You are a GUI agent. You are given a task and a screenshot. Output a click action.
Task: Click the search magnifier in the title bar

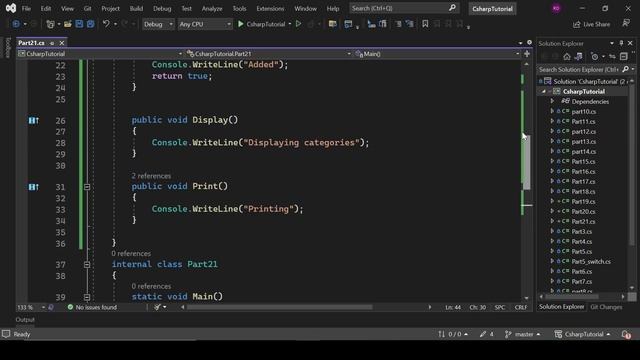click(452, 8)
